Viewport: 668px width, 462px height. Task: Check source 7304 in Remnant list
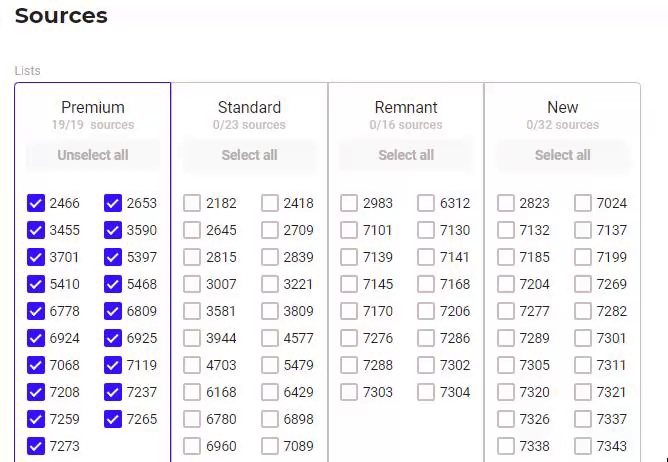[x=426, y=392]
